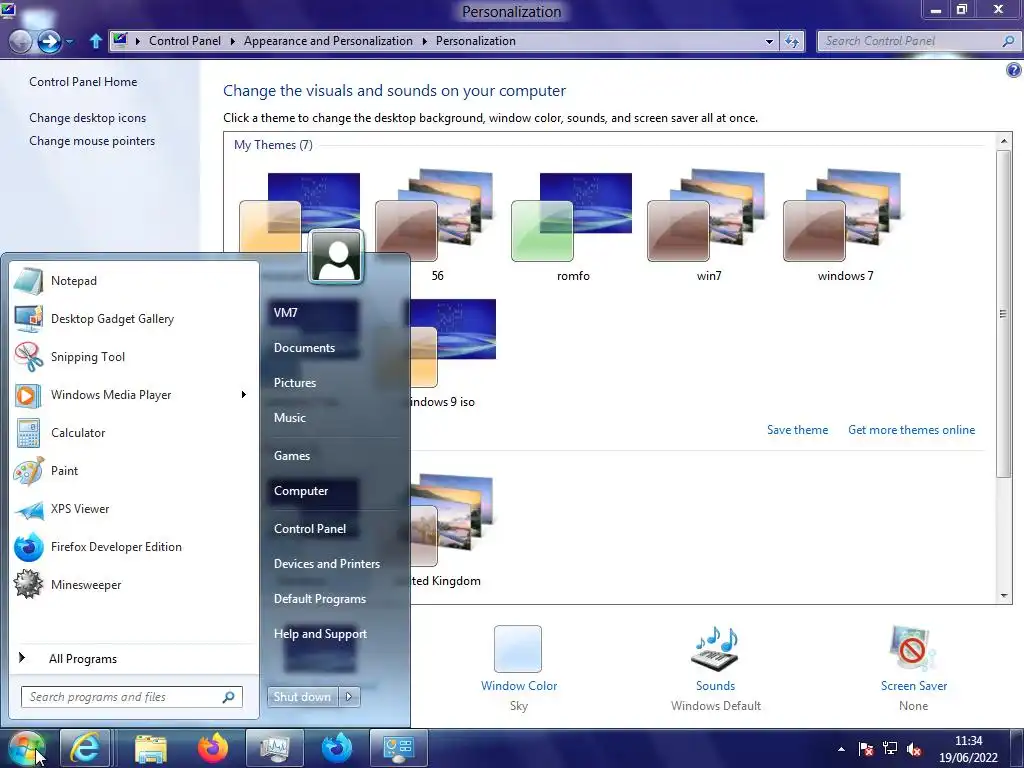
Task: Click the user account picture
Action: click(336, 257)
